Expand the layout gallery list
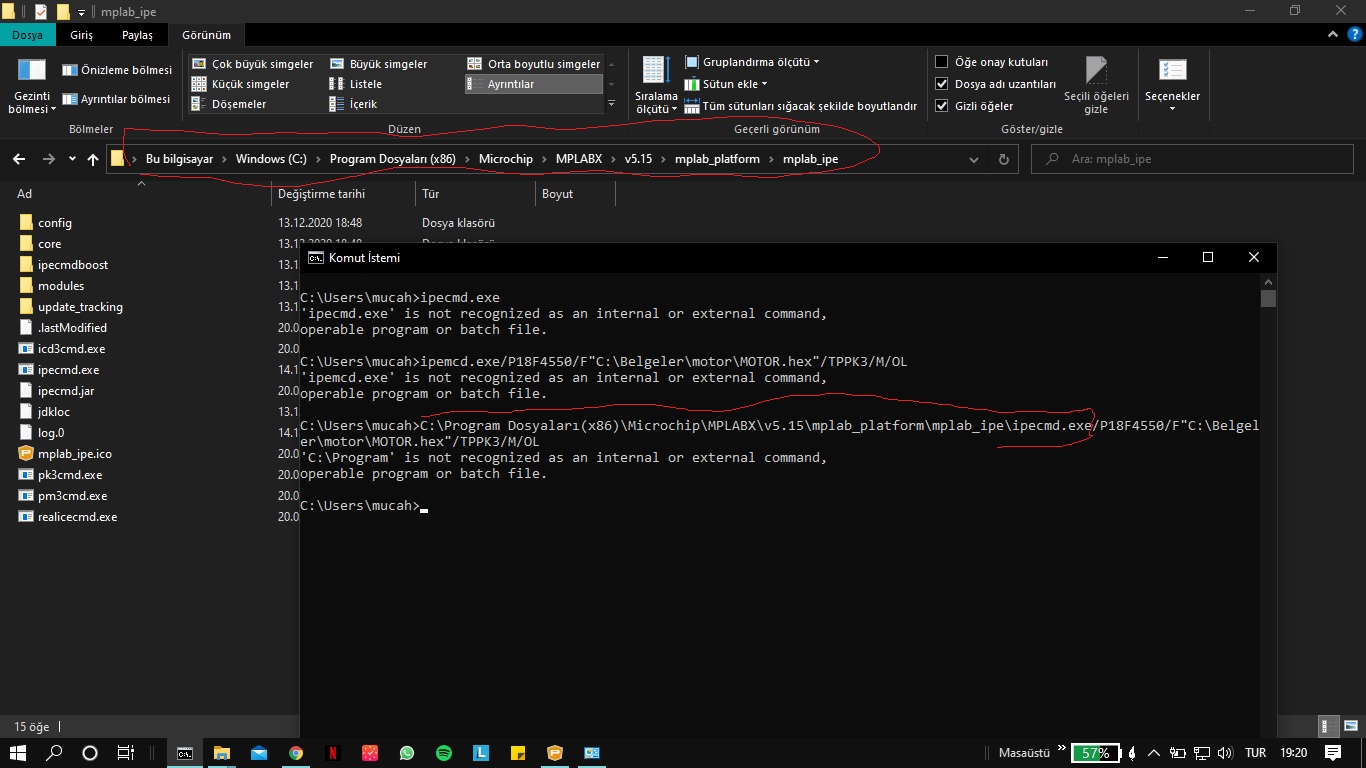Image resolution: width=1366 pixels, height=768 pixels. coord(611,104)
